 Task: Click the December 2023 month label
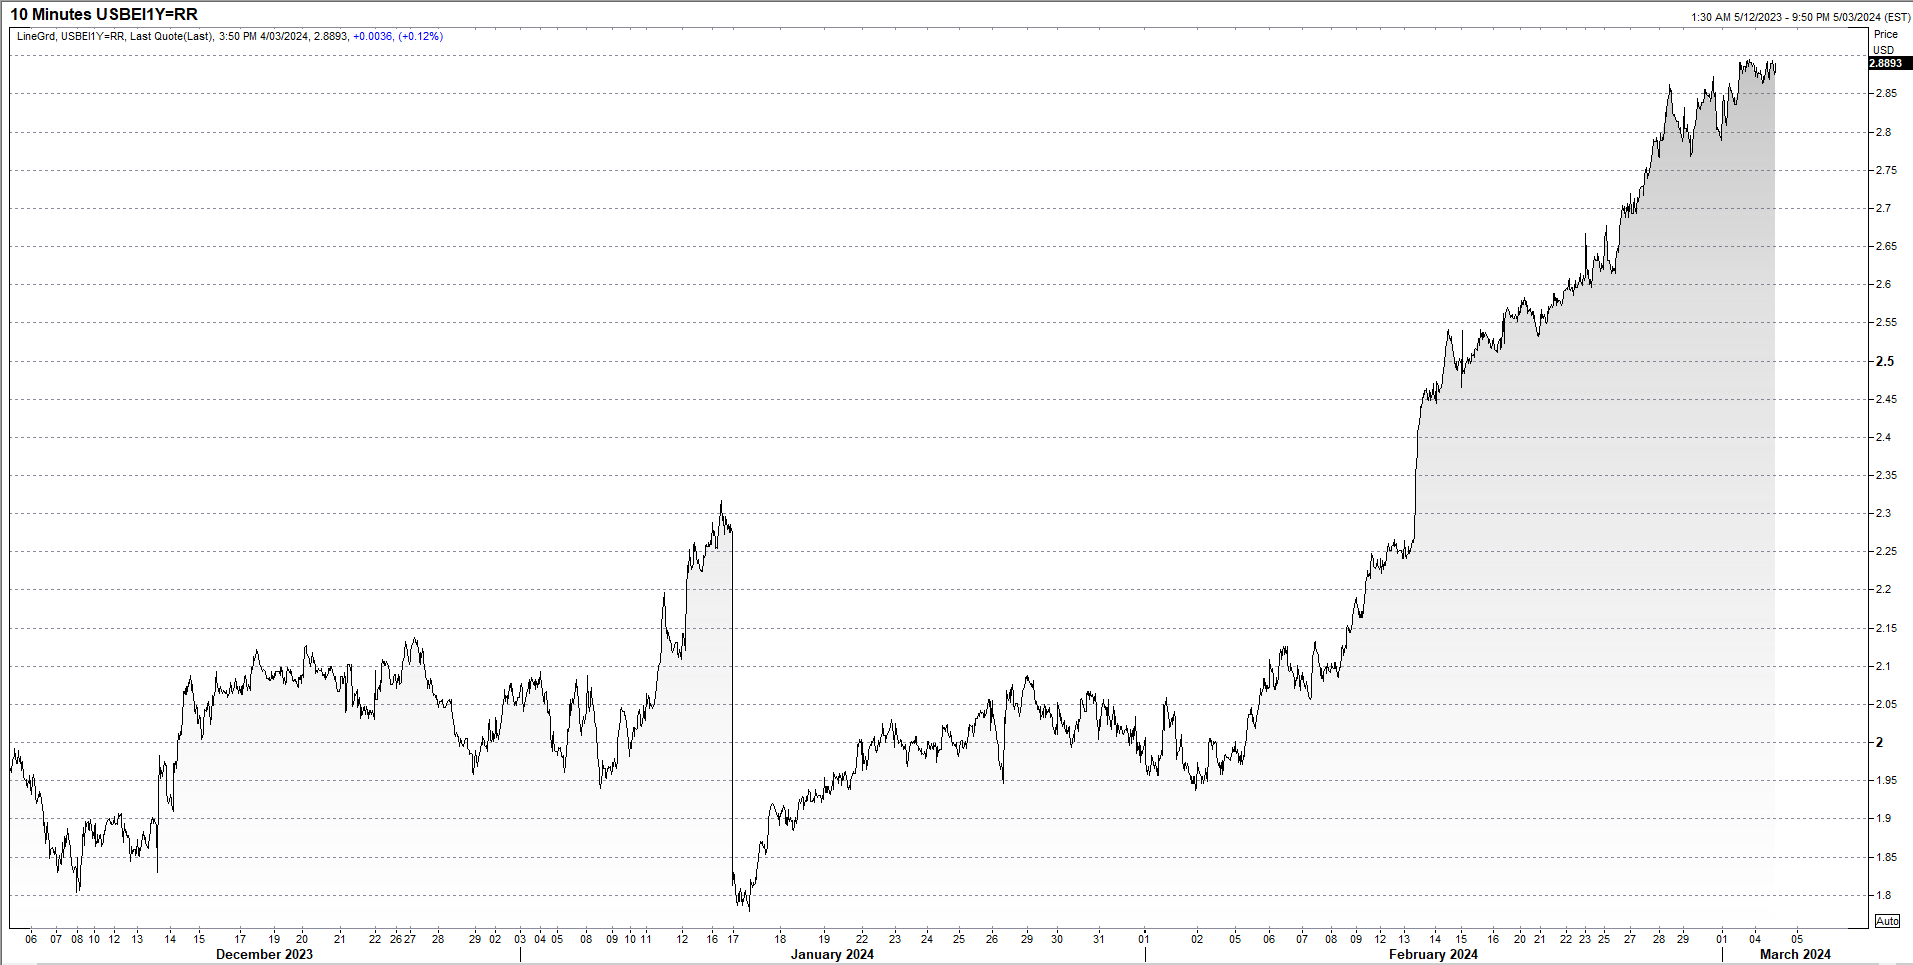tap(264, 954)
